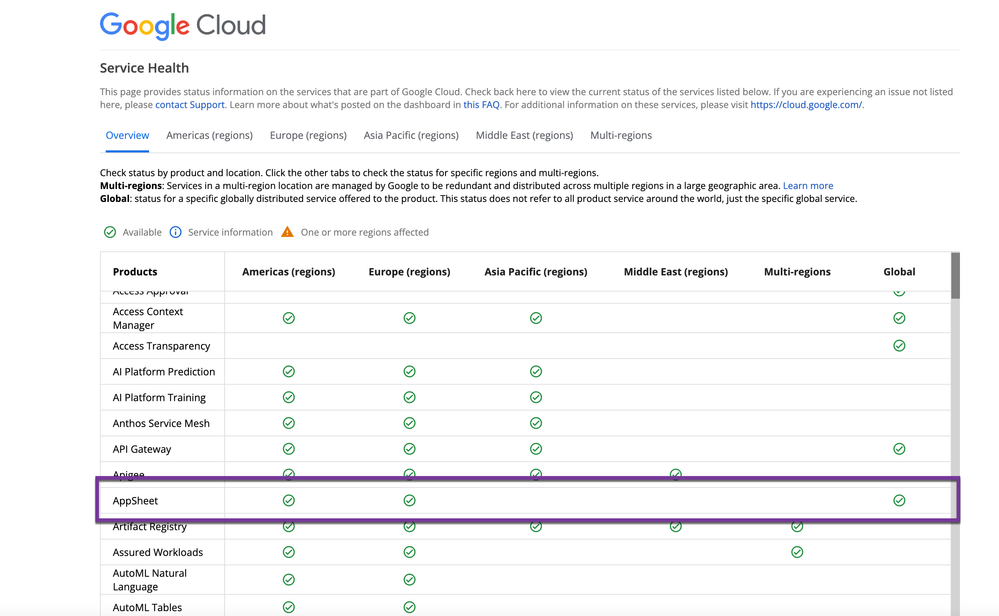Click AutoML Natural Language's Americas status checkmark
The width and height of the screenshot is (999, 616).
pos(289,580)
